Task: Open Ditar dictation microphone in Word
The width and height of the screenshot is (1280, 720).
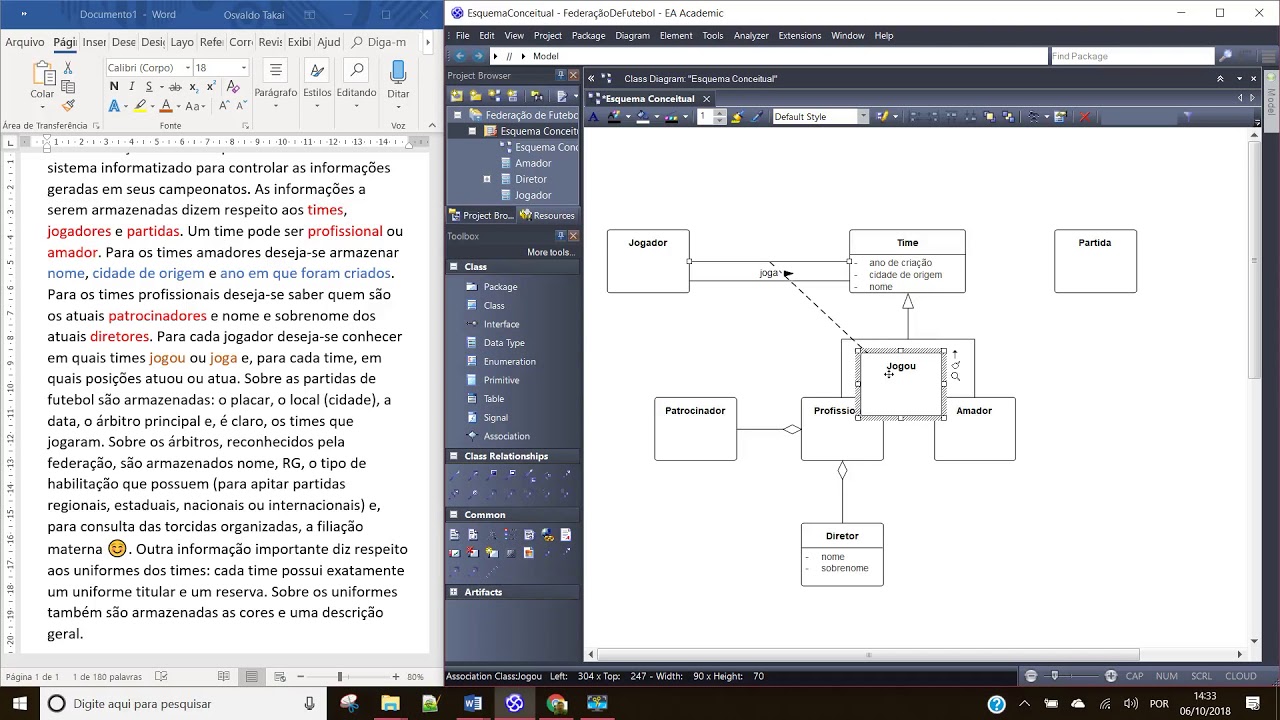Action: [398, 80]
